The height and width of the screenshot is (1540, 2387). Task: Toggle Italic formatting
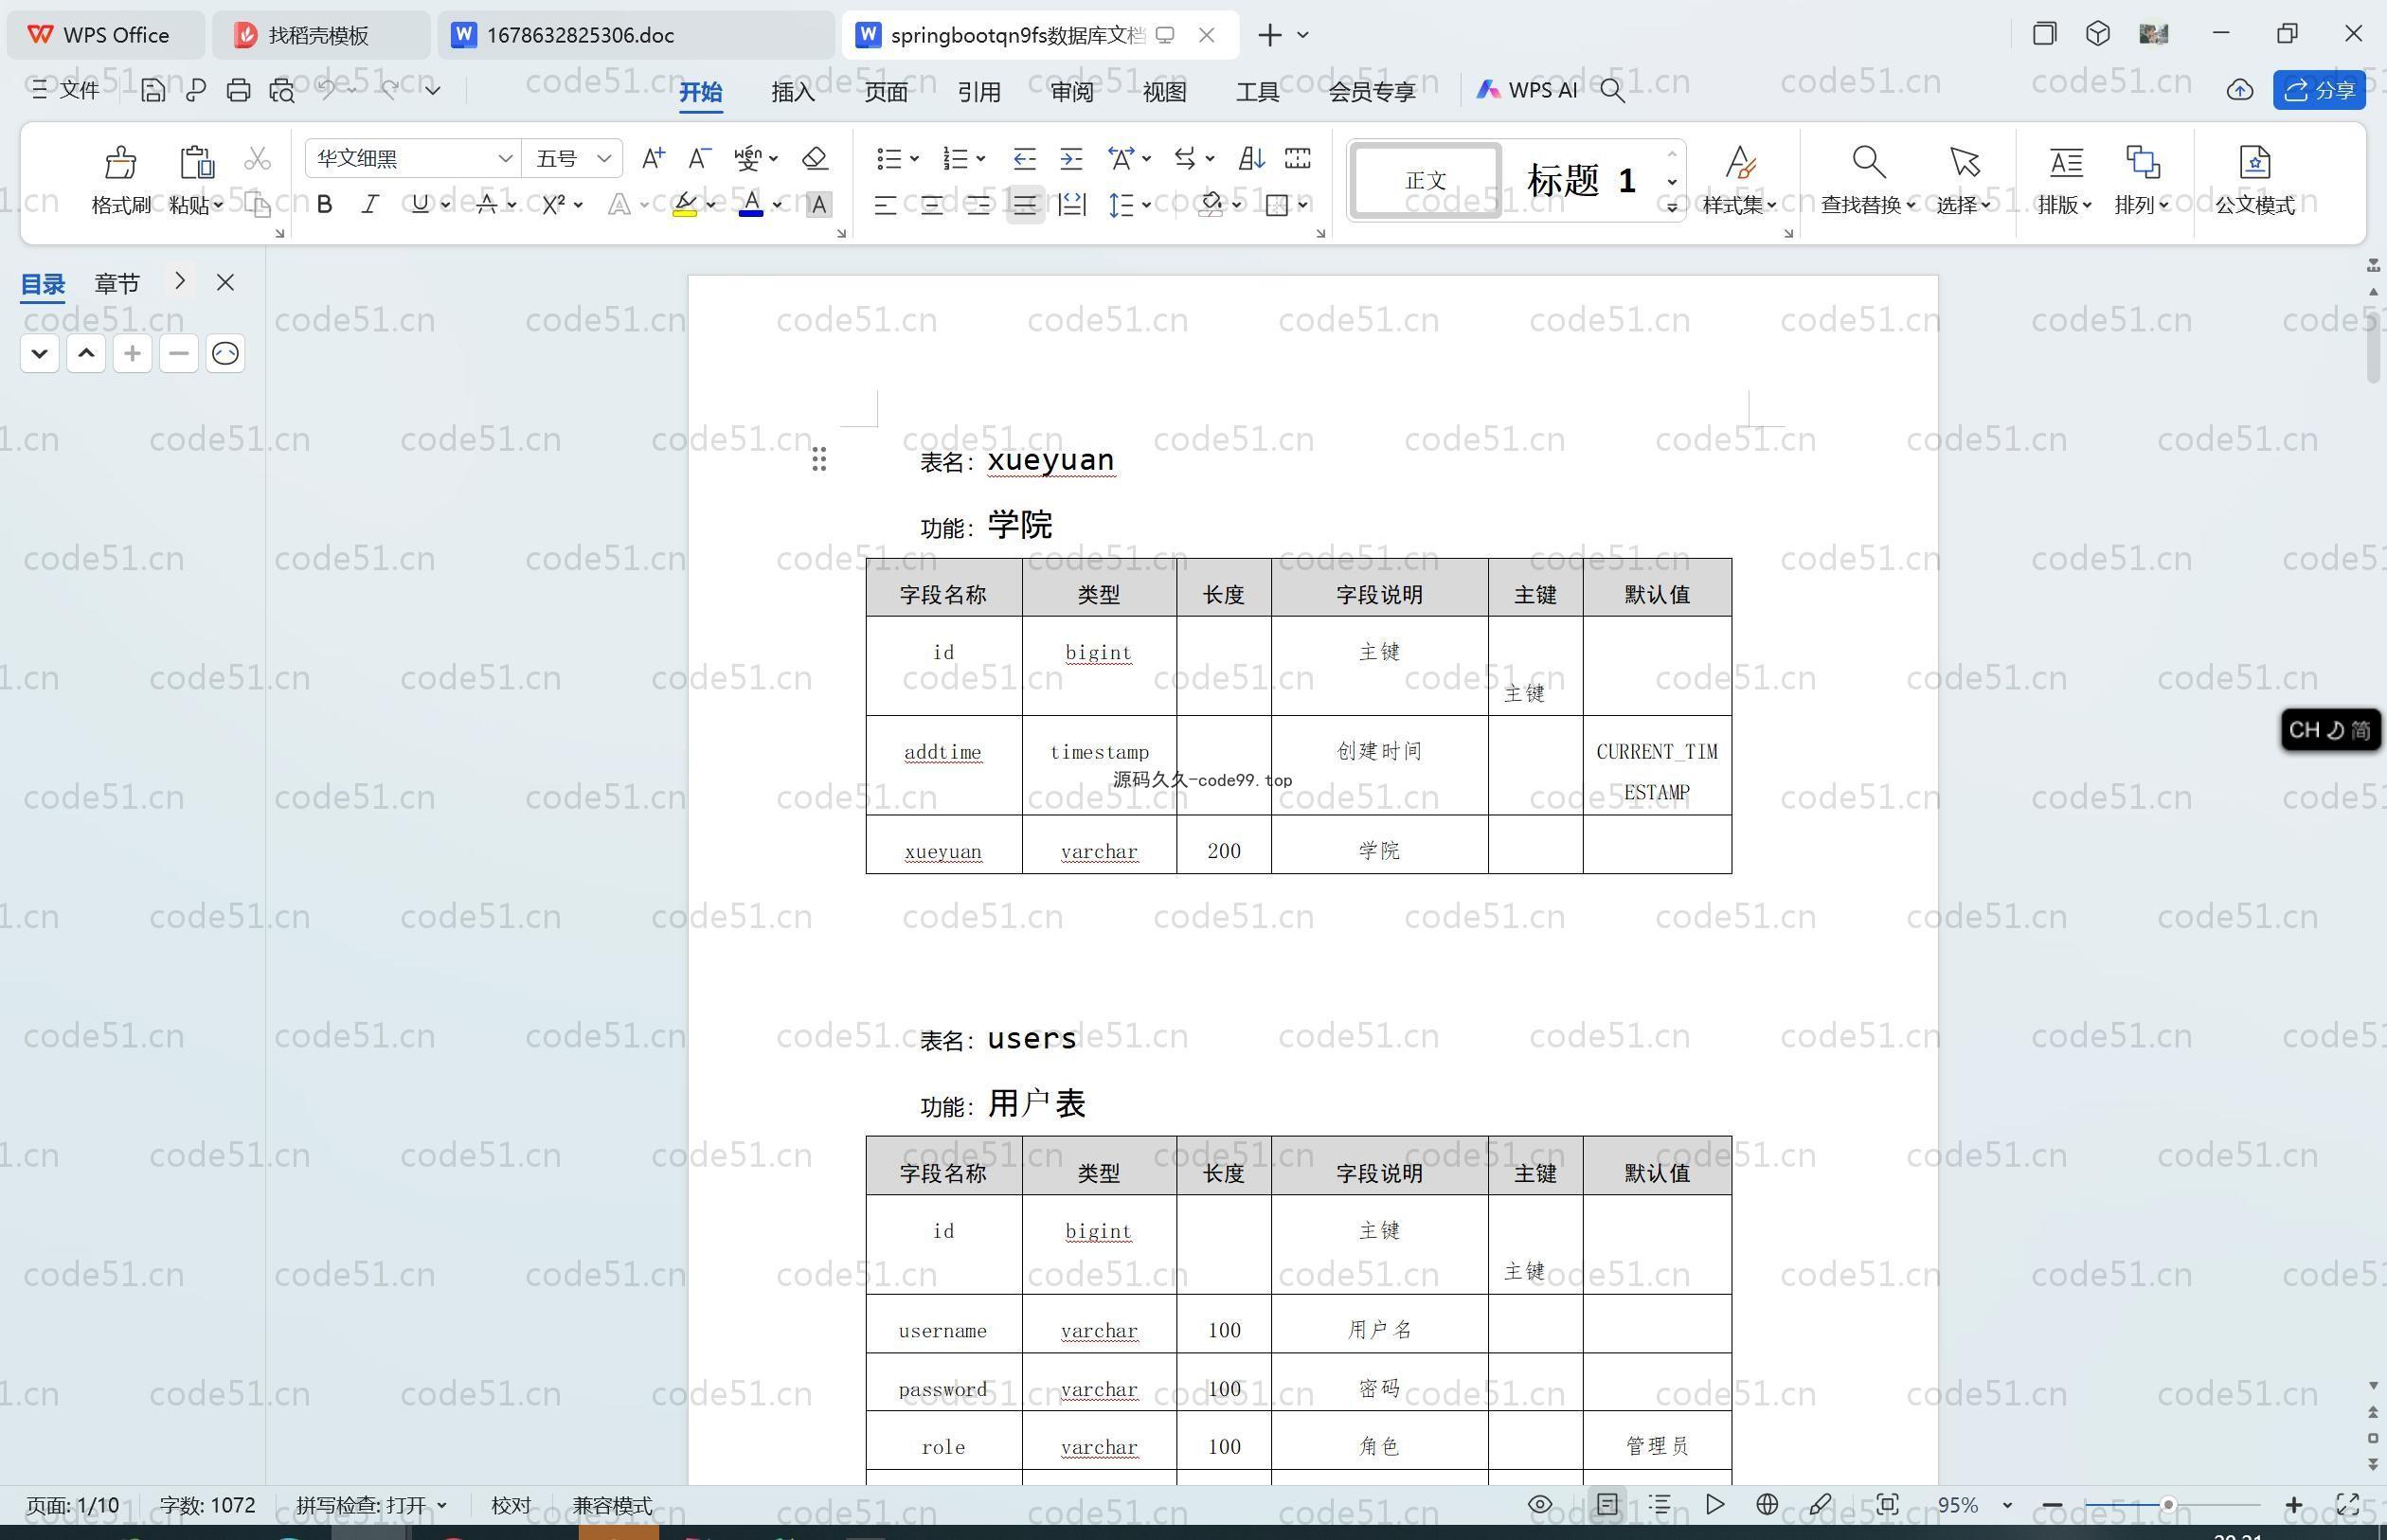[370, 205]
